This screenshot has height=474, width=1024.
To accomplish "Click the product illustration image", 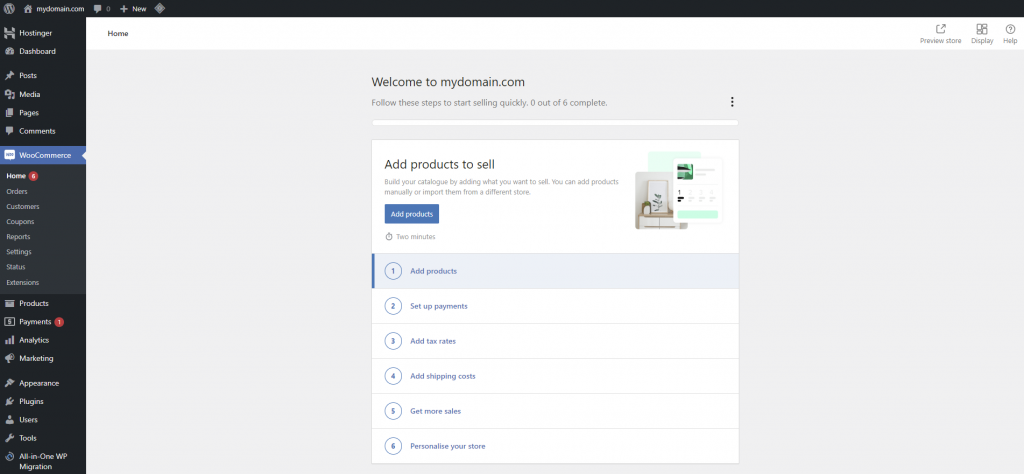I will pyautogui.click(x=677, y=191).
